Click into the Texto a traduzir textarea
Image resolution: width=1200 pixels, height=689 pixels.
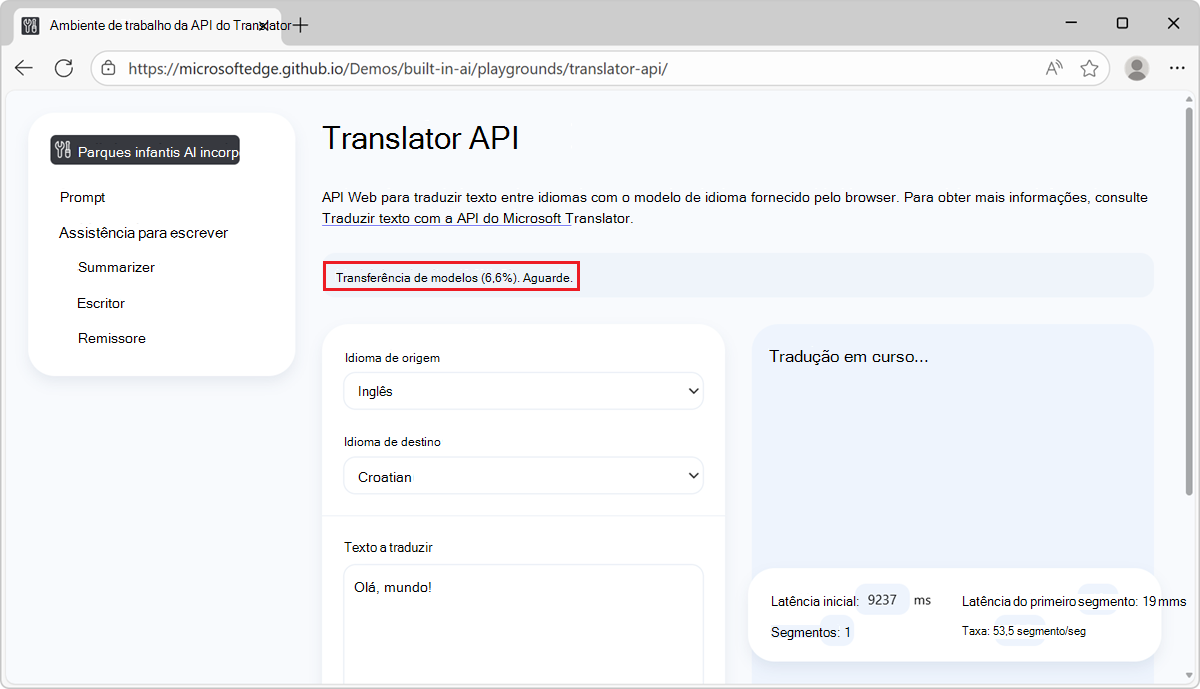click(x=523, y=625)
